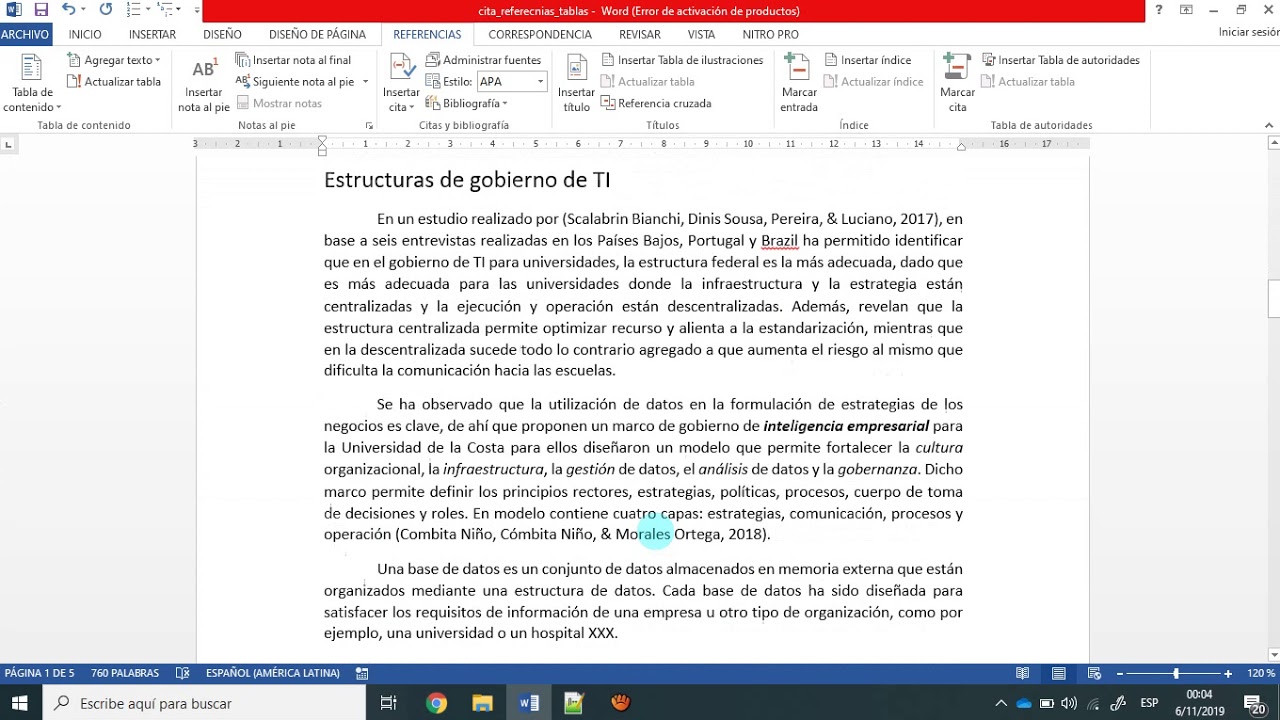
Task: Open Ribbon display options icon
Action: tap(1186, 10)
